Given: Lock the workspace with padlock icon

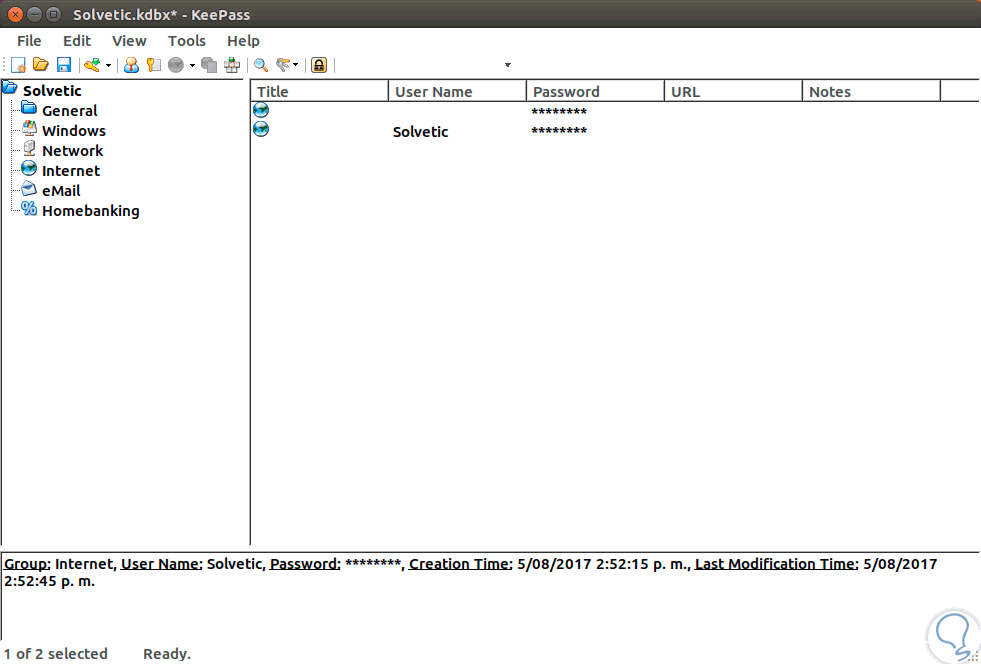Looking at the screenshot, I should point(319,64).
